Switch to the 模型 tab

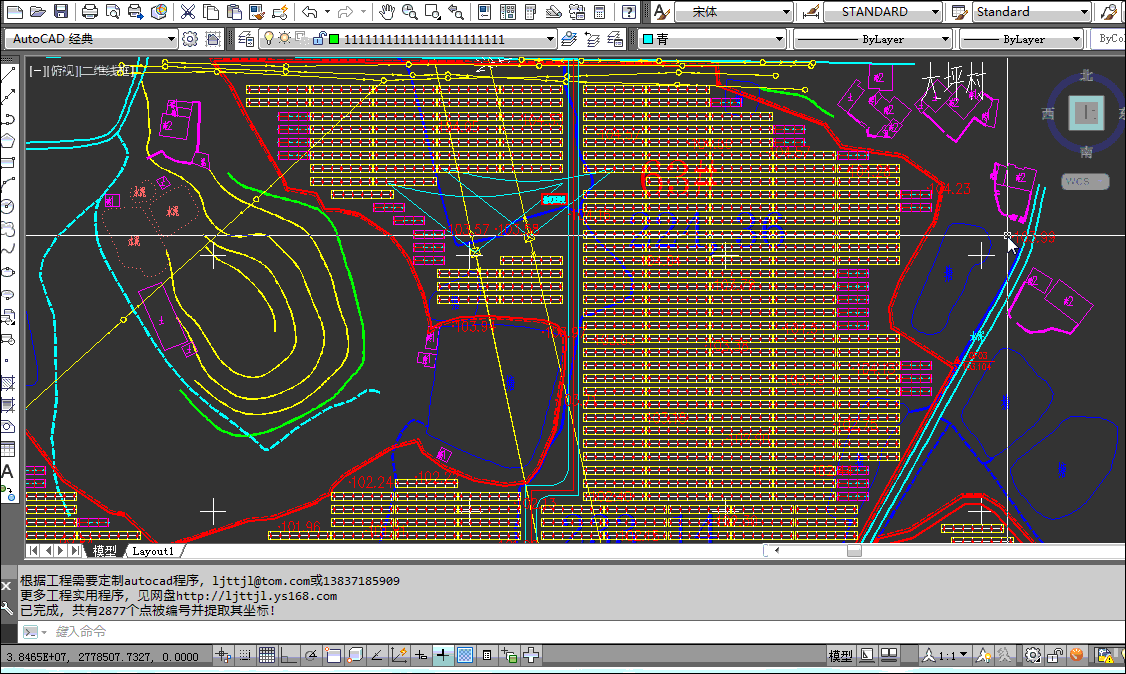coord(104,551)
